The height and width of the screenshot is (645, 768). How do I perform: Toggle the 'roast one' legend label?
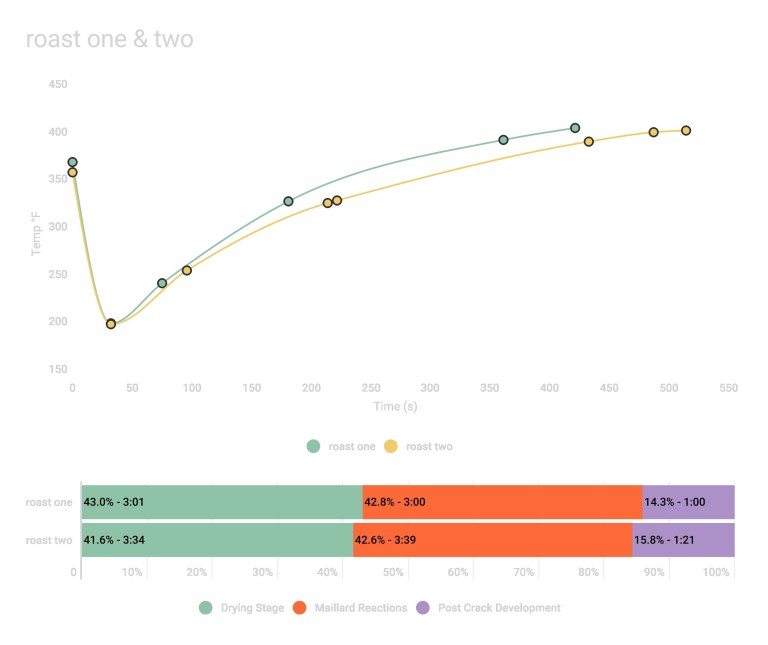(349, 447)
